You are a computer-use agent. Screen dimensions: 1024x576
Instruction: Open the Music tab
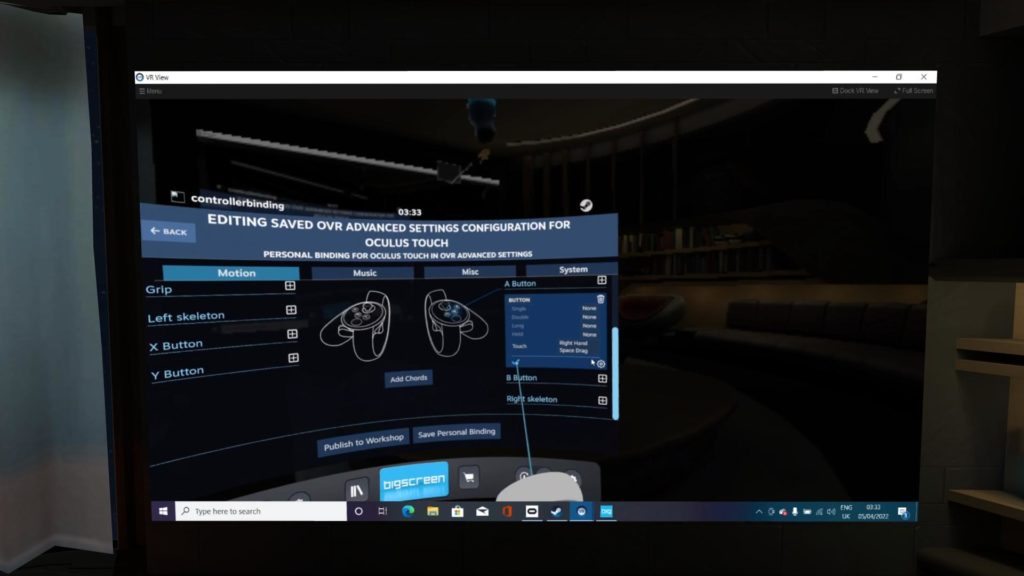pos(363,273)
